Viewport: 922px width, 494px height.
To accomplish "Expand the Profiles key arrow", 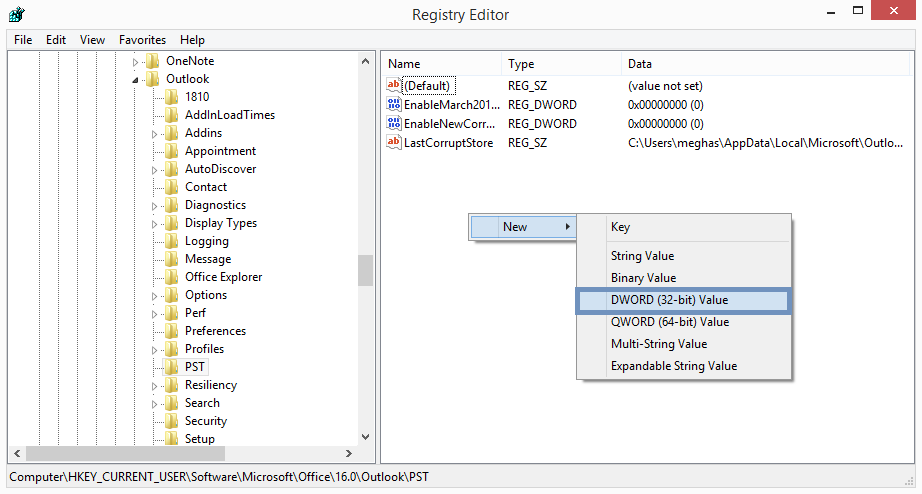I will pos(154,351).
